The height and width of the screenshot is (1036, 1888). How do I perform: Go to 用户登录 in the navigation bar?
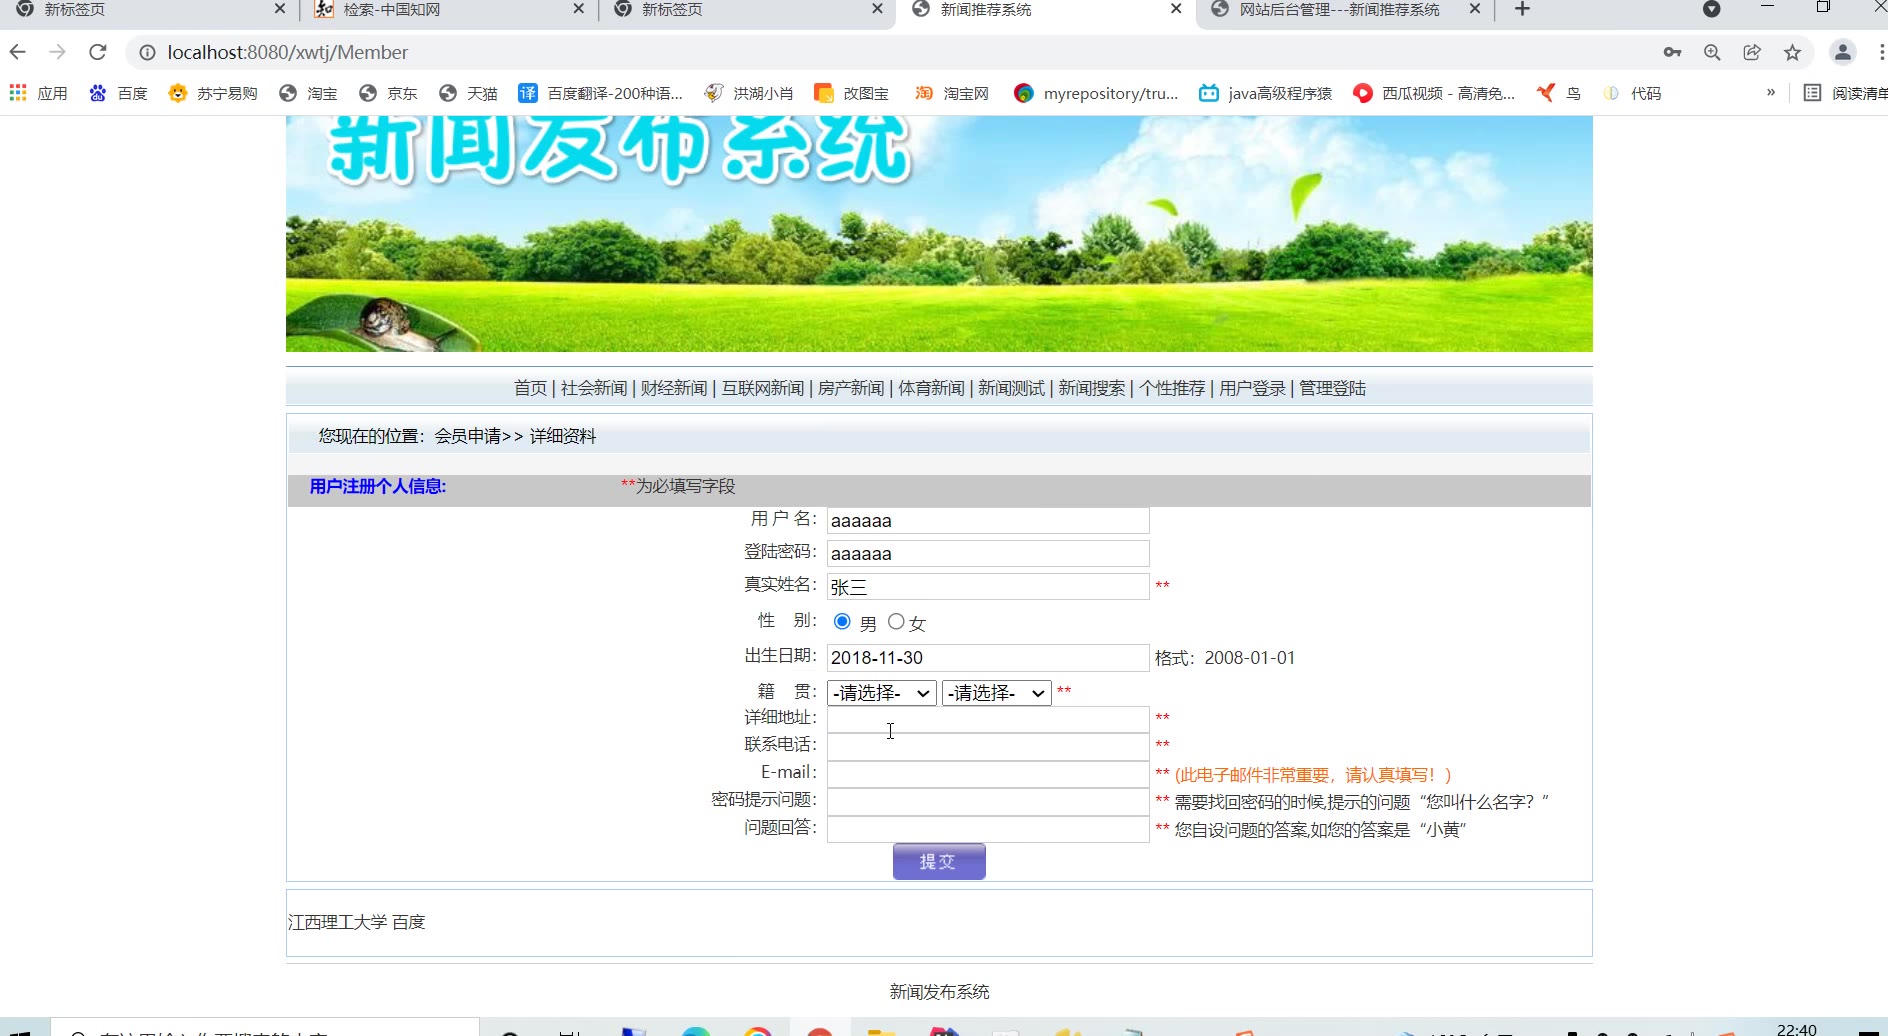click(1252, 388)
